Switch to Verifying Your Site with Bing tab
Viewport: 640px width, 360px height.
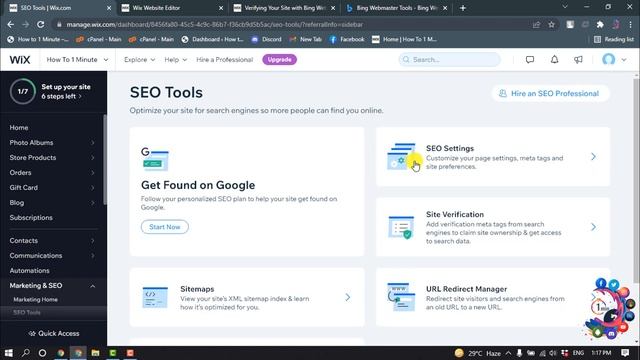pyautogui.click(x=284, y=8)
